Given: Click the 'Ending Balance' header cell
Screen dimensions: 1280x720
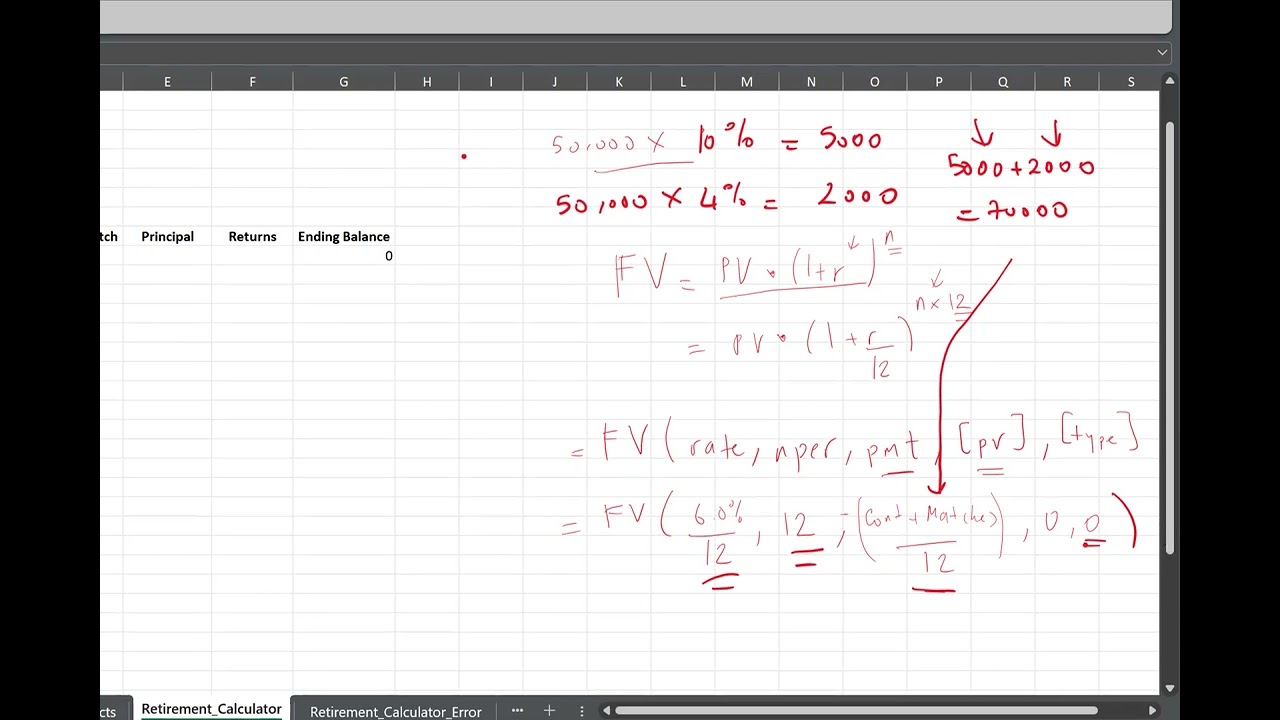Looking at the screenshot, I should click(x=344, y=236).
